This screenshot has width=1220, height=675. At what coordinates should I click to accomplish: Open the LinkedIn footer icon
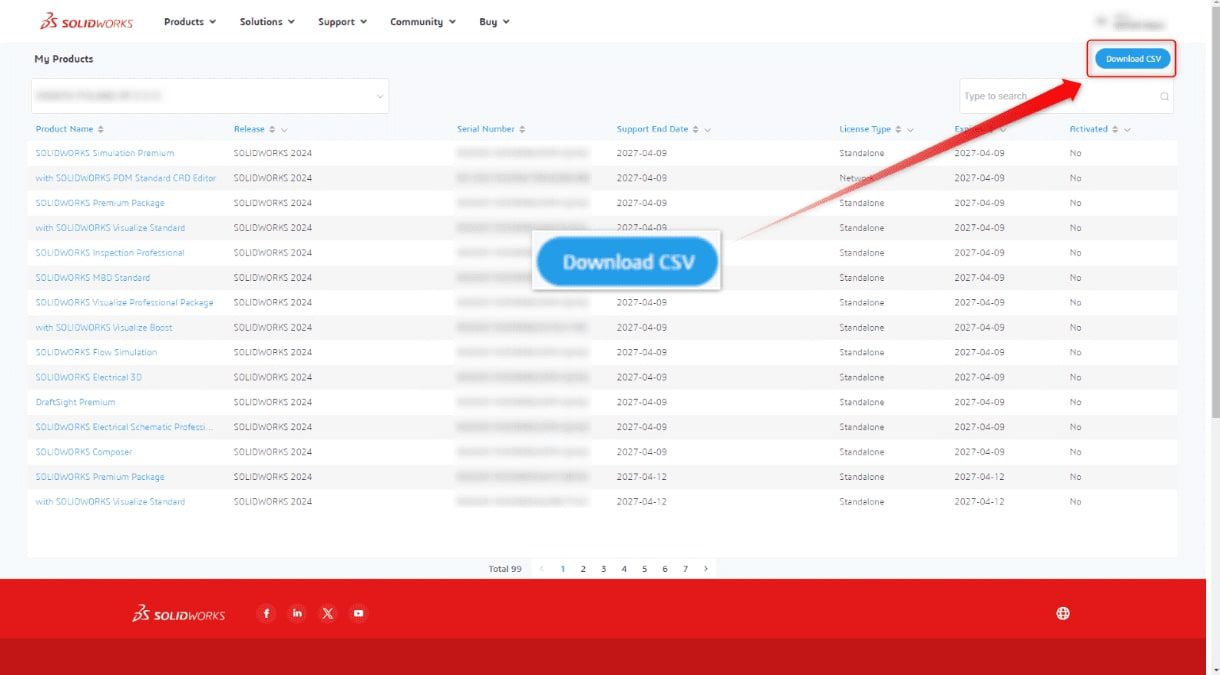297,613
